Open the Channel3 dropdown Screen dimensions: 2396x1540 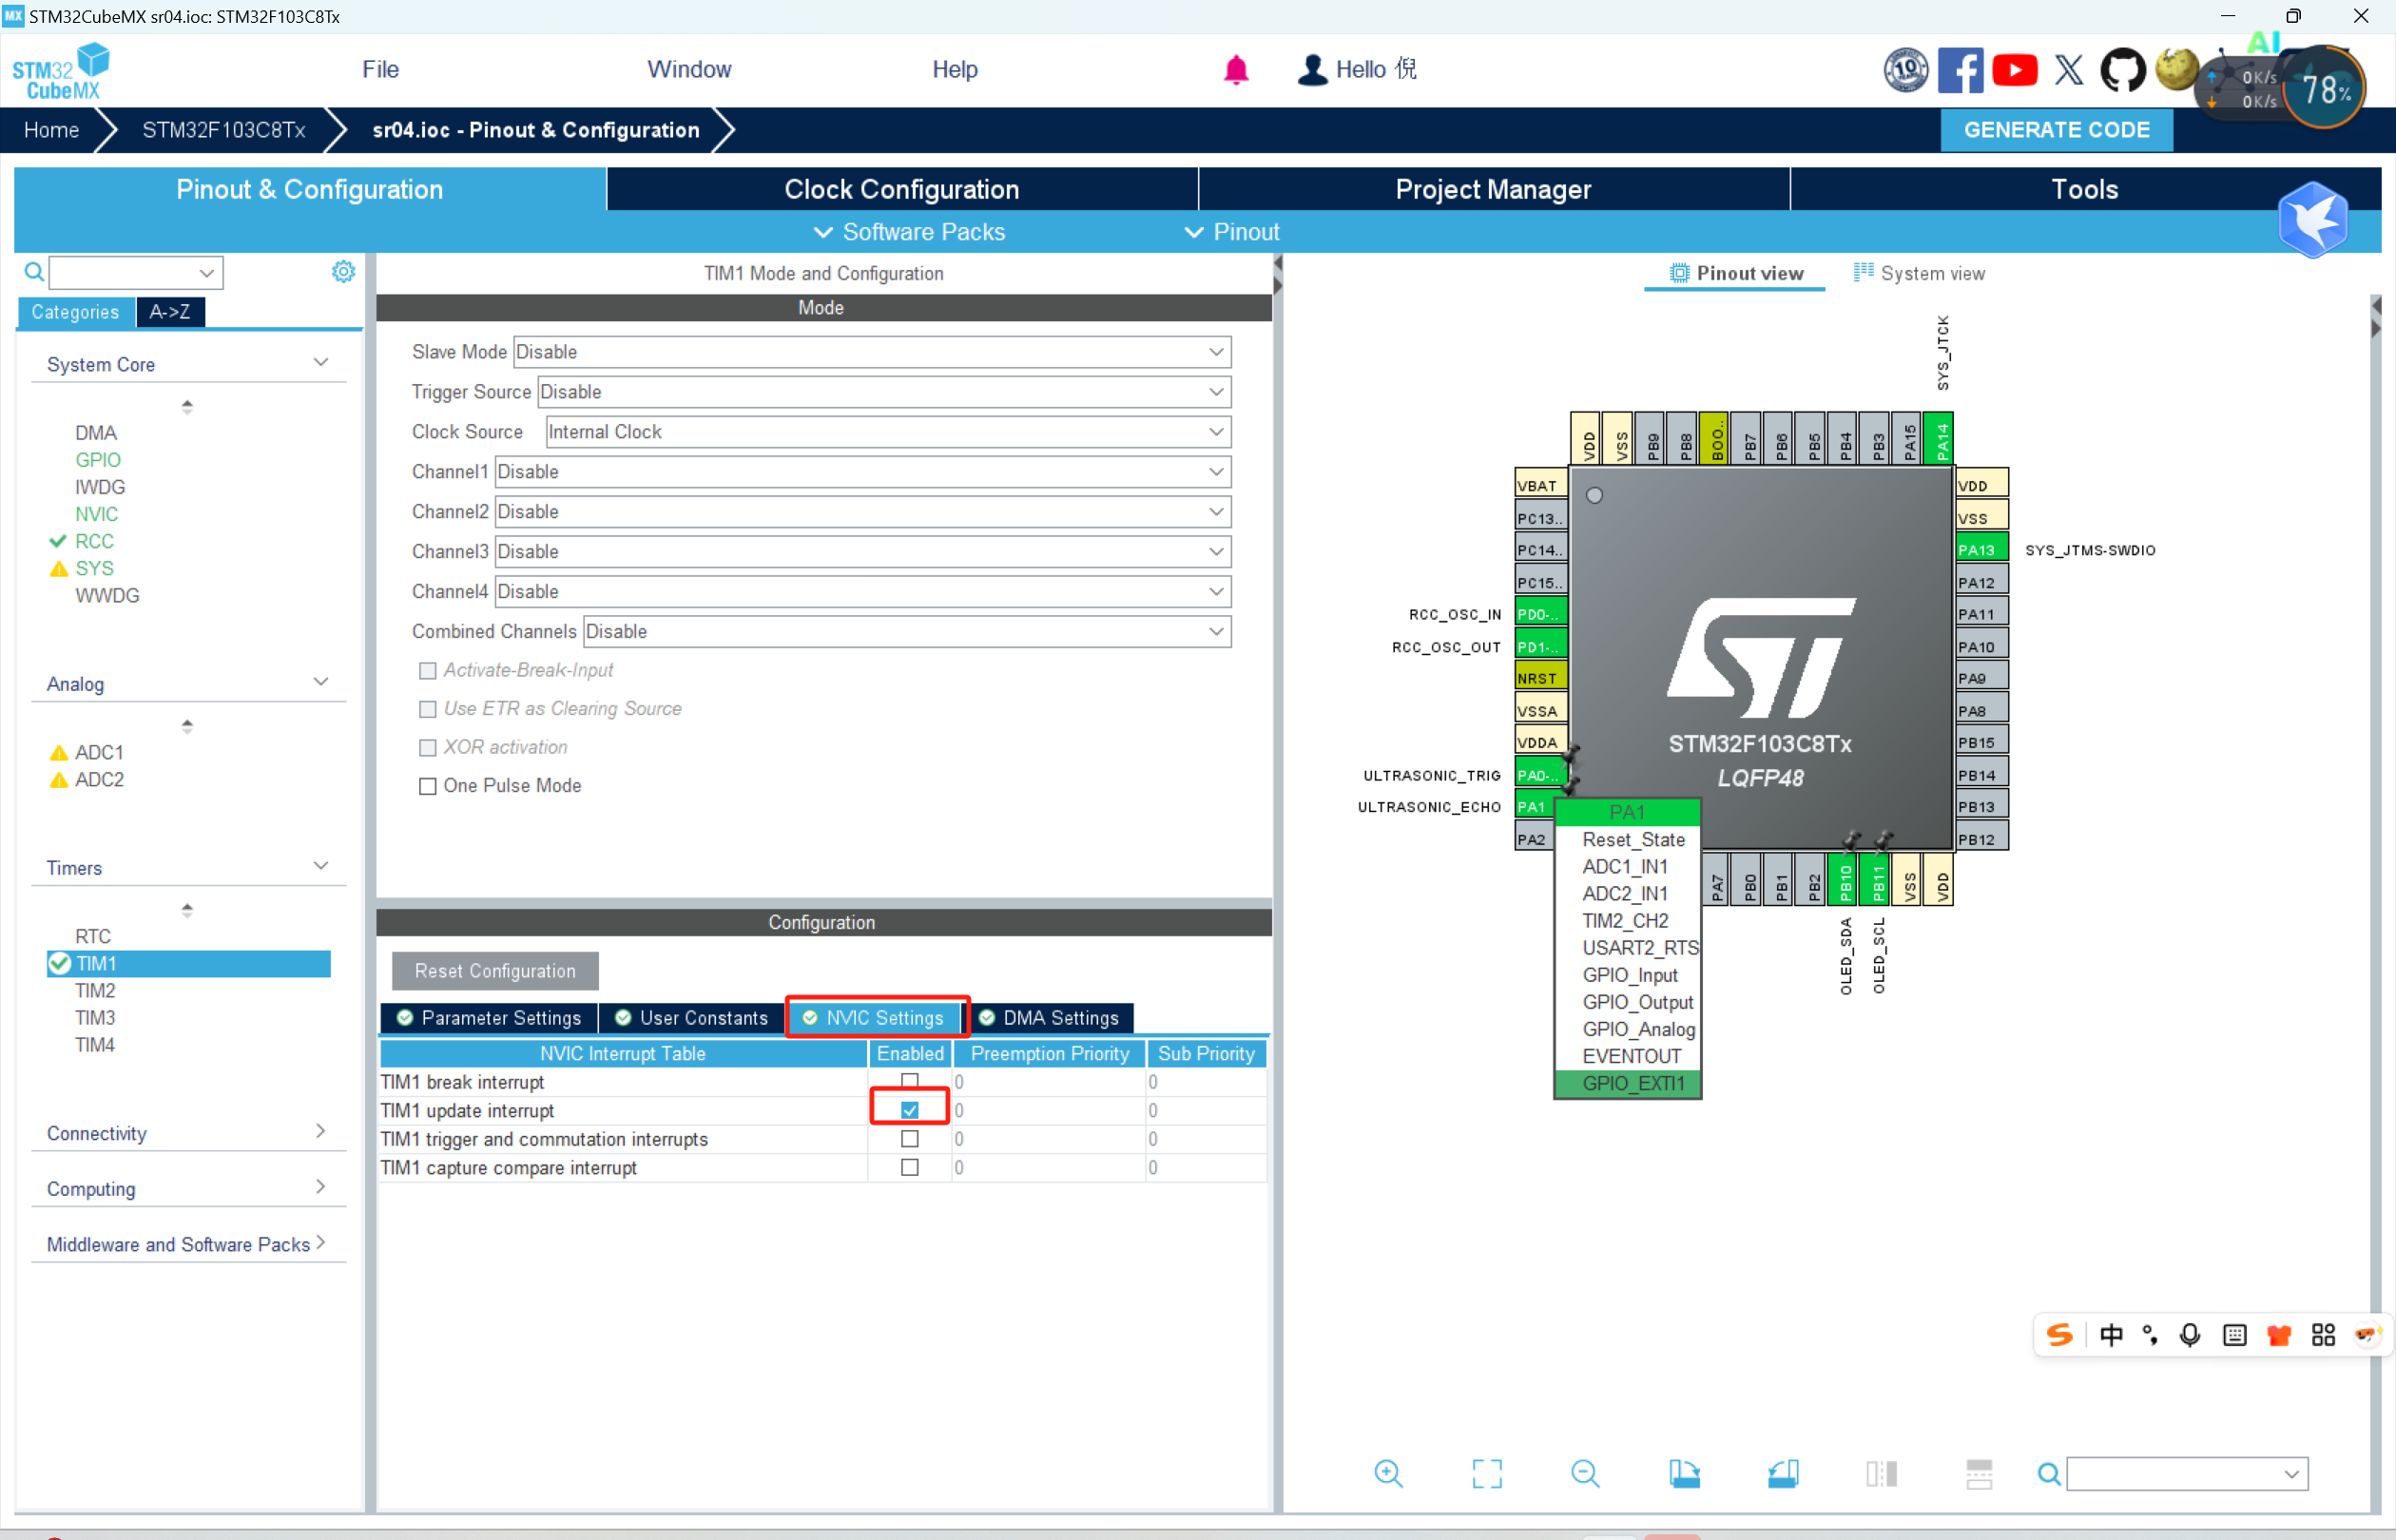coord(862,552)
